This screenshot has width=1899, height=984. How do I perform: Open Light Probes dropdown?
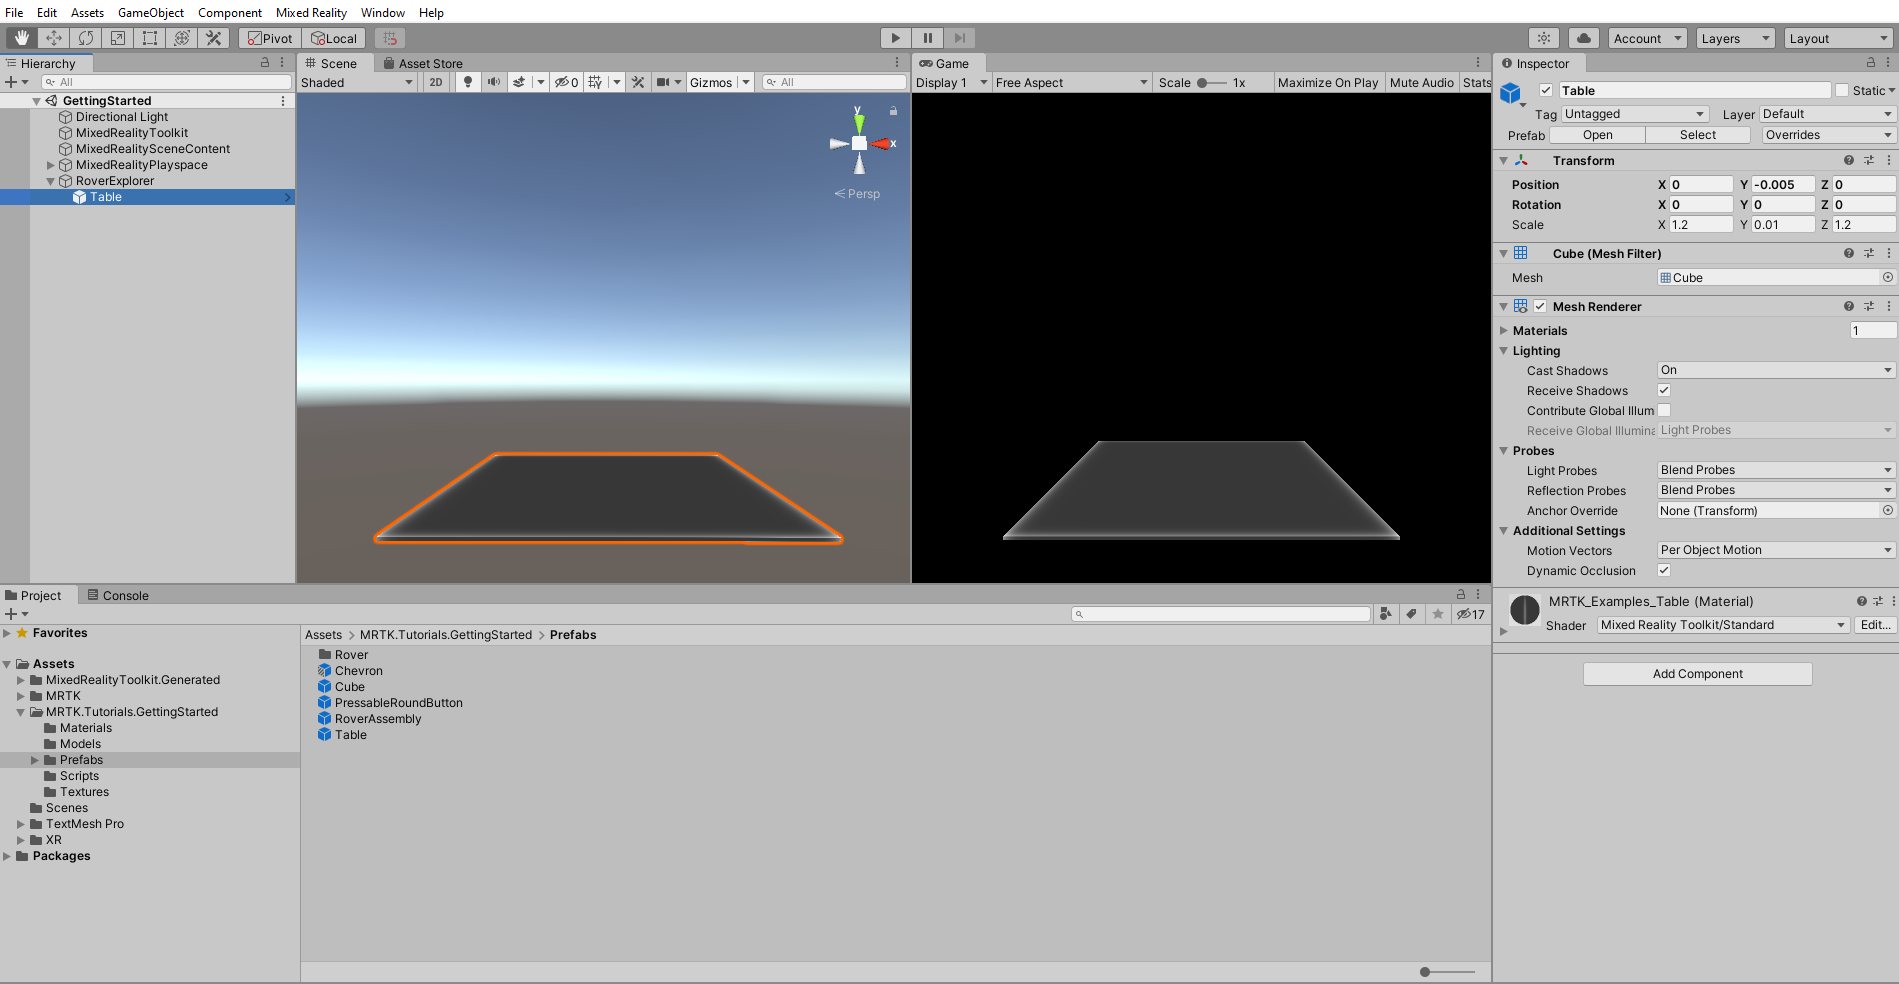tap(1776, 470)
